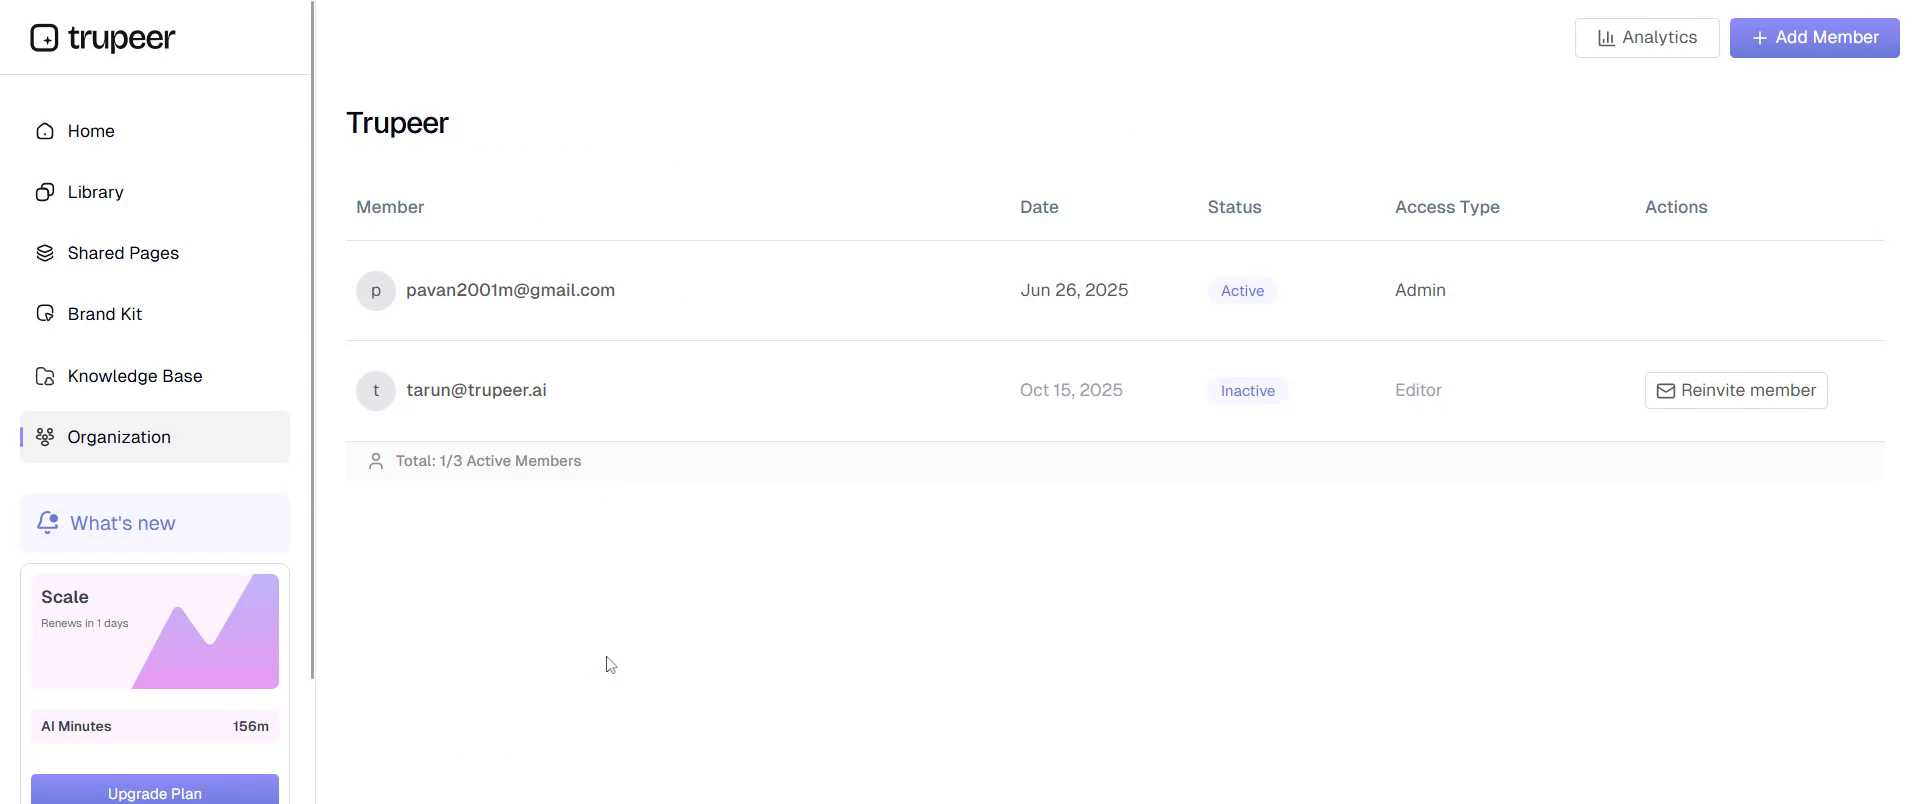Viewport: 1920px width, 804px height.
Task: Click the plus icon on Add Member
Action: point(1760,38)
